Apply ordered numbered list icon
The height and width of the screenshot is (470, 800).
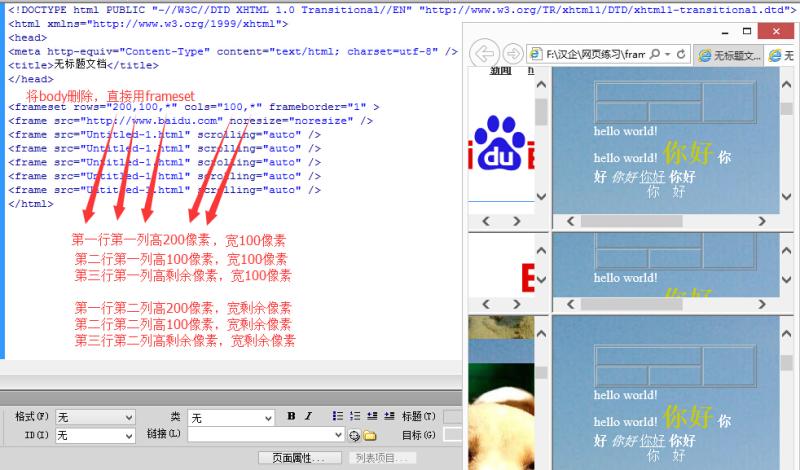click(355, 416)
